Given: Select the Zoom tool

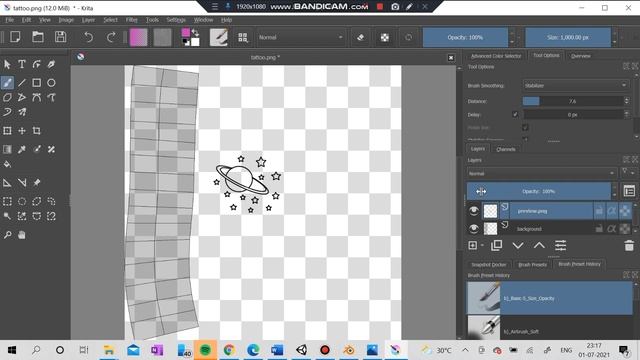Looking at the screenshot, I should [x=7, y=235].
